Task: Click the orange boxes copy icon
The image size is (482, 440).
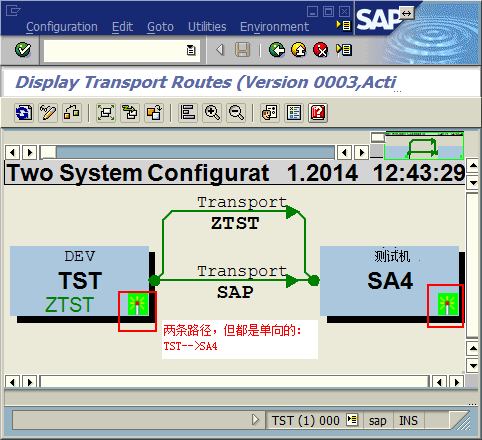Action: tap(154, 113)
